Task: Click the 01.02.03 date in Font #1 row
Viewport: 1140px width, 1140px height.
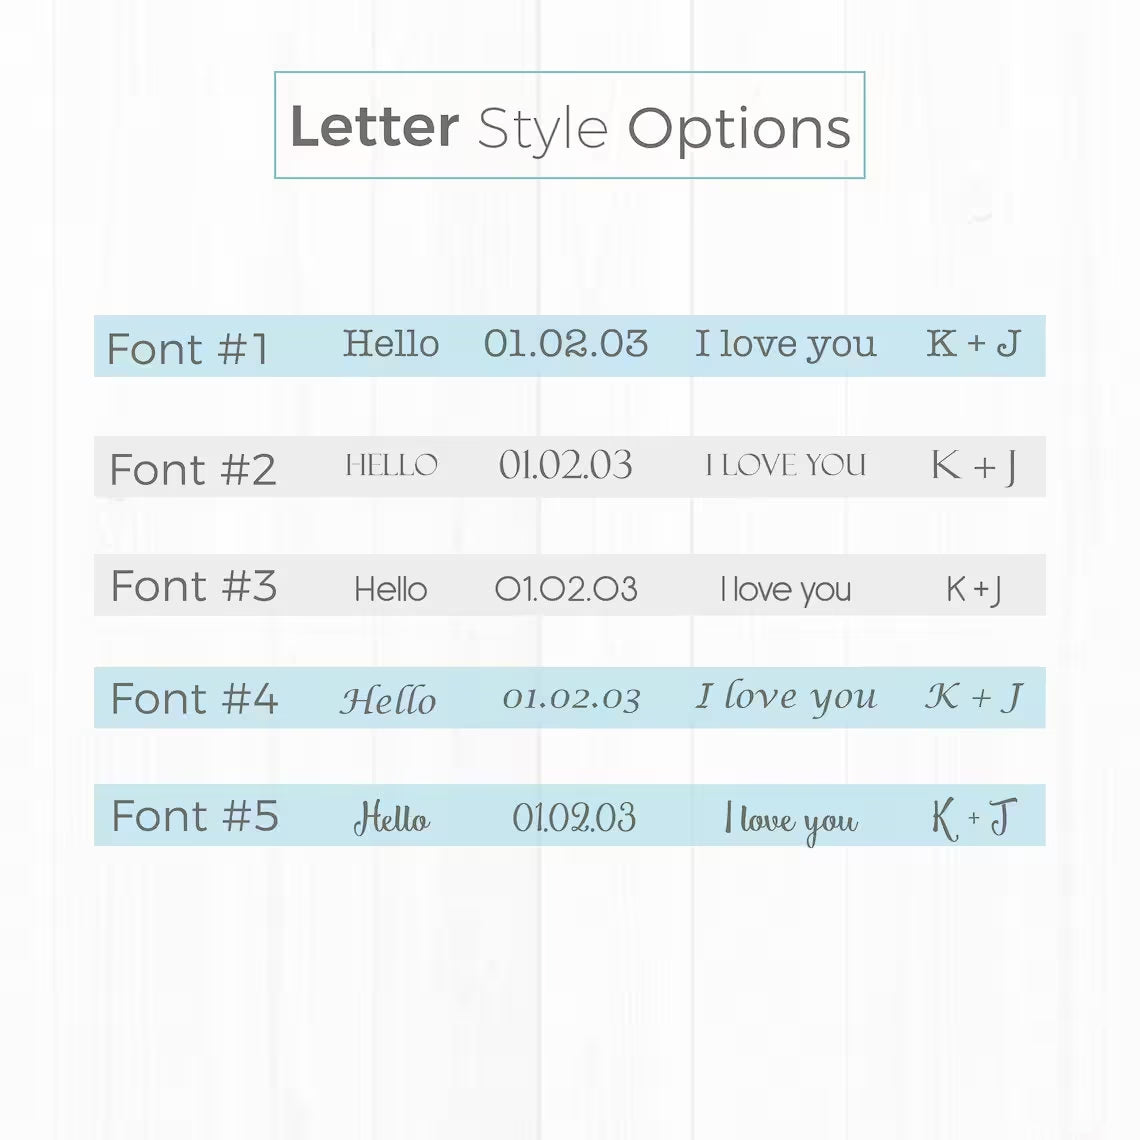Action: 566,344
